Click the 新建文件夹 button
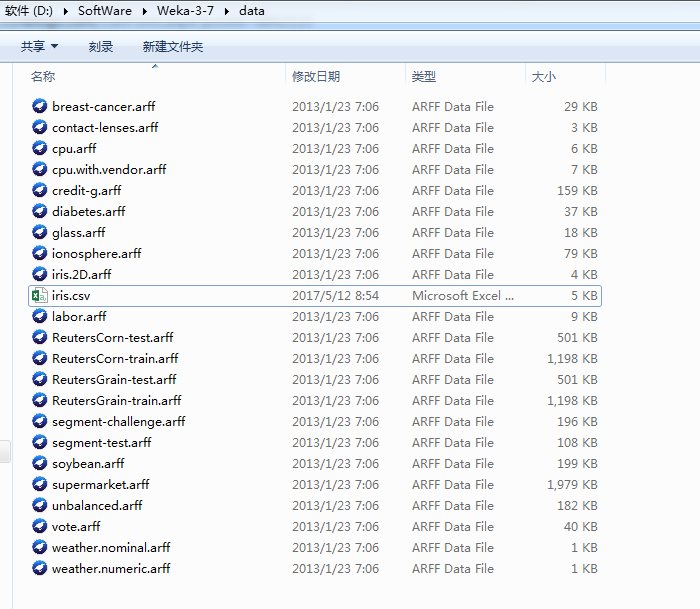Viewport: 700px width, 609px height. pyautogui.click(x=173, y=46)
